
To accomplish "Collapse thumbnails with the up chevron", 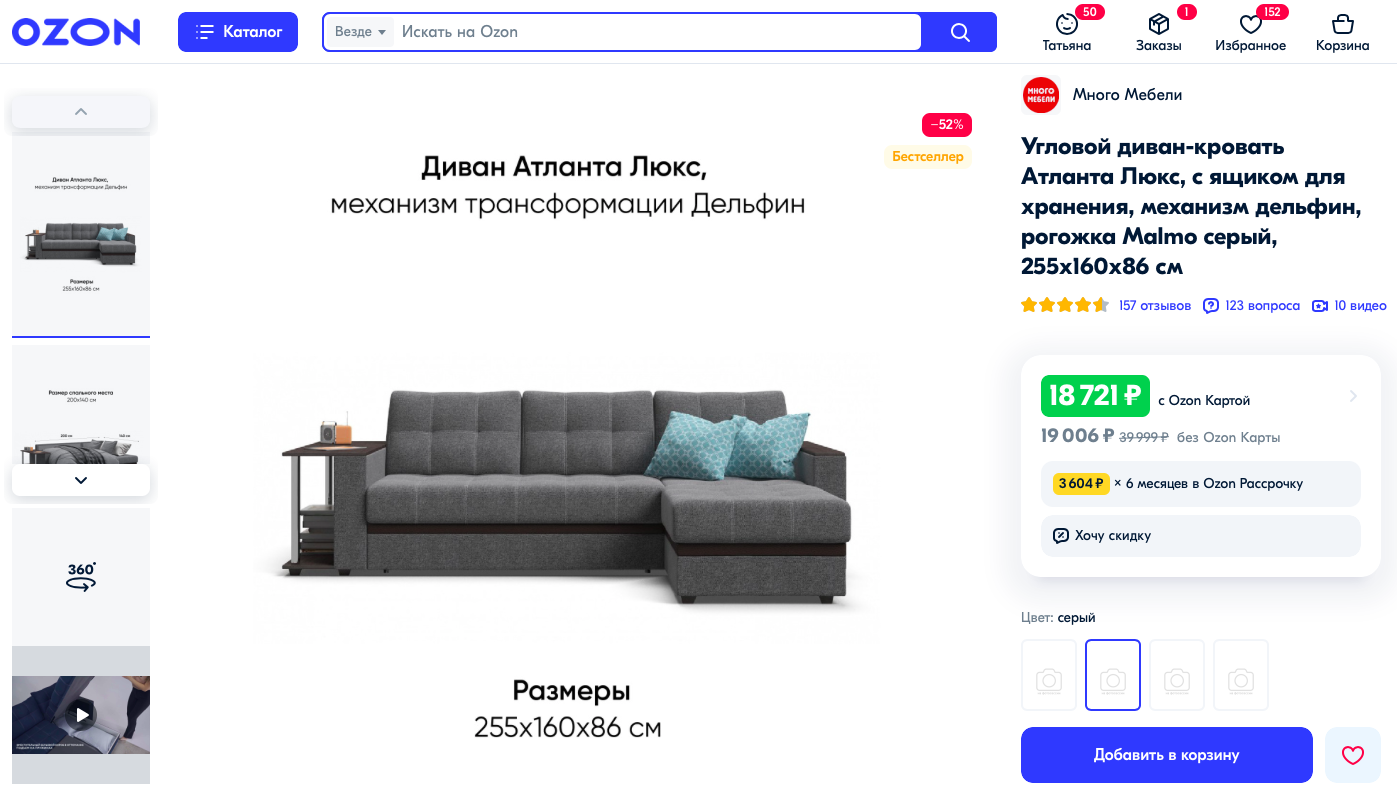I will [x=81, y=112].
